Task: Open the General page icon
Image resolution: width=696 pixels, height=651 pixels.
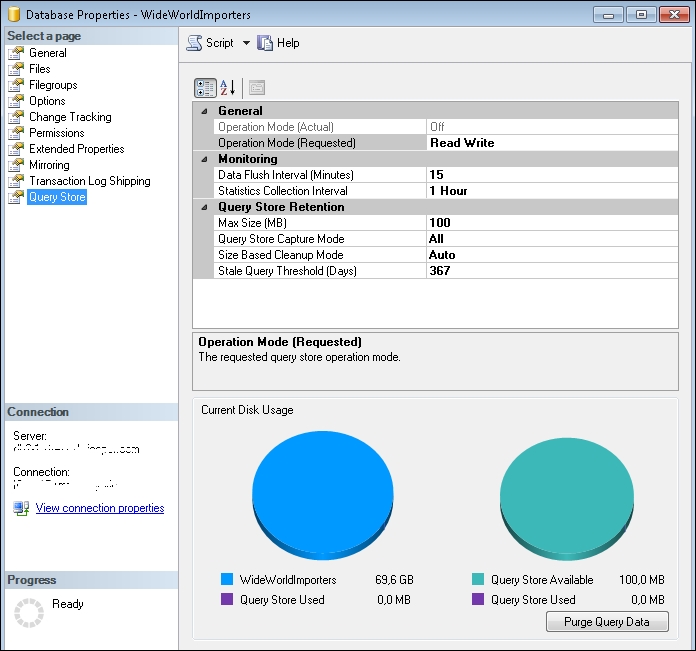Action: (16, 53)
